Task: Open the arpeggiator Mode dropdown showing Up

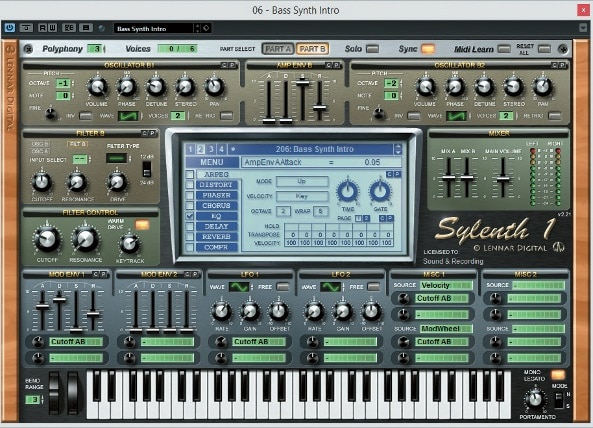Action: coord(302,181)
